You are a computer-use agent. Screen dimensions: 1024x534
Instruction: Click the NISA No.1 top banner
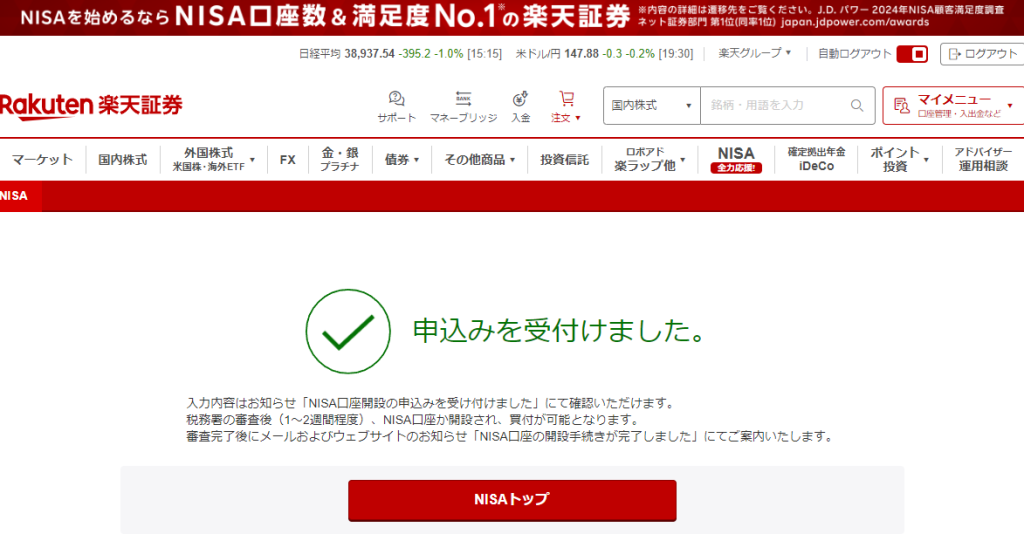[x=512, y=17]
